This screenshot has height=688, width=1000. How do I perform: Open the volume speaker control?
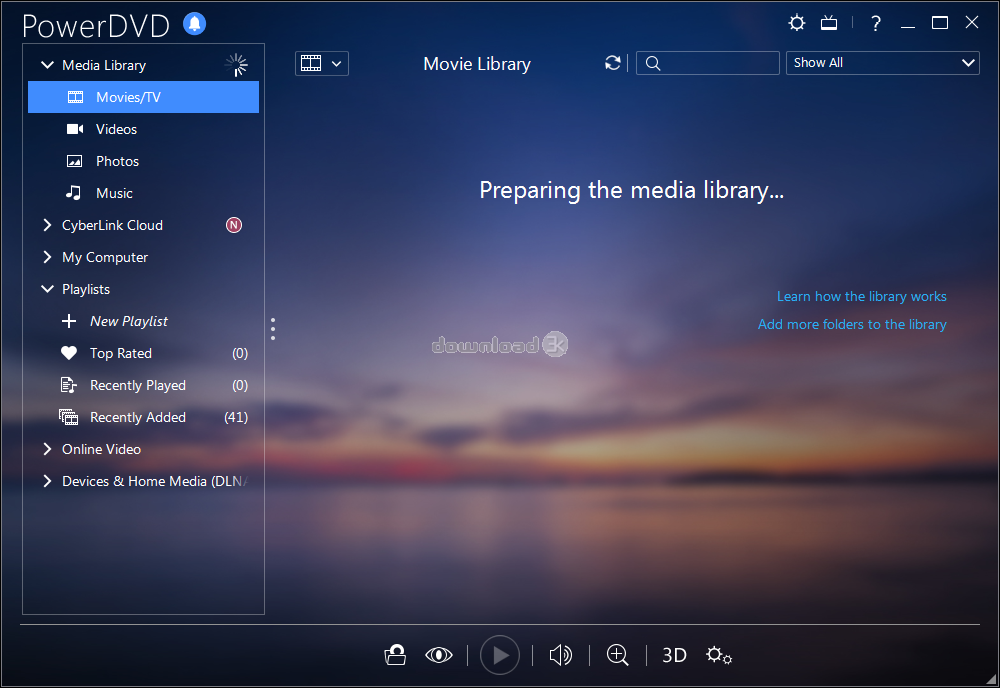coord(560,655)
